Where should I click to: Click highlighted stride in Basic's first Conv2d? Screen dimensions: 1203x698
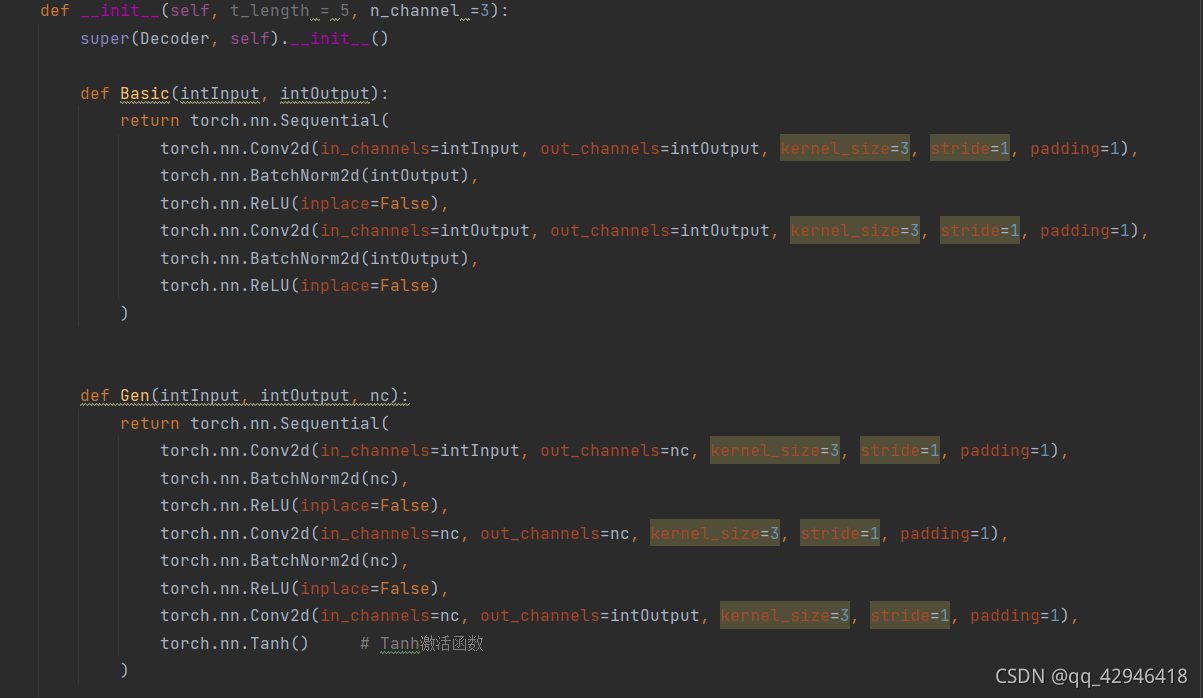(970, 148)
